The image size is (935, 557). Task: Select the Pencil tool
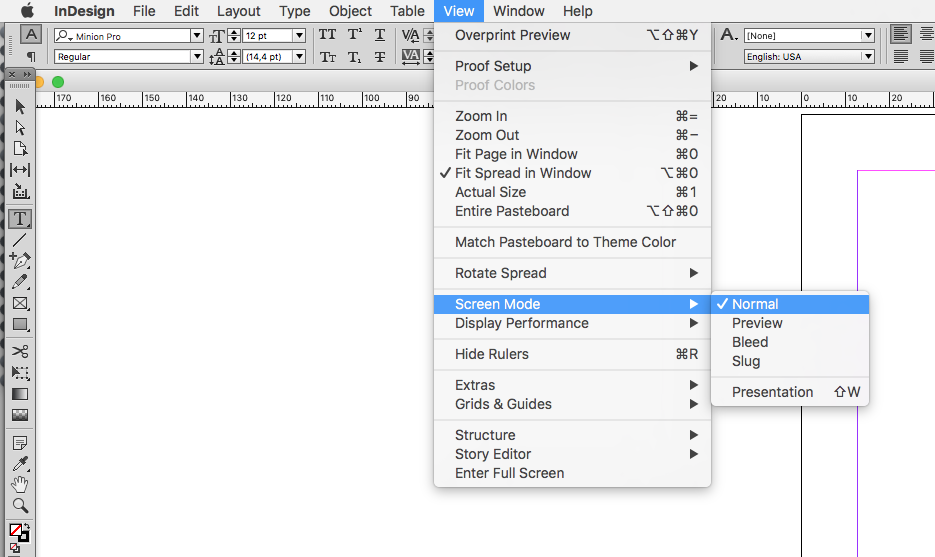click(x=20, y=281)
